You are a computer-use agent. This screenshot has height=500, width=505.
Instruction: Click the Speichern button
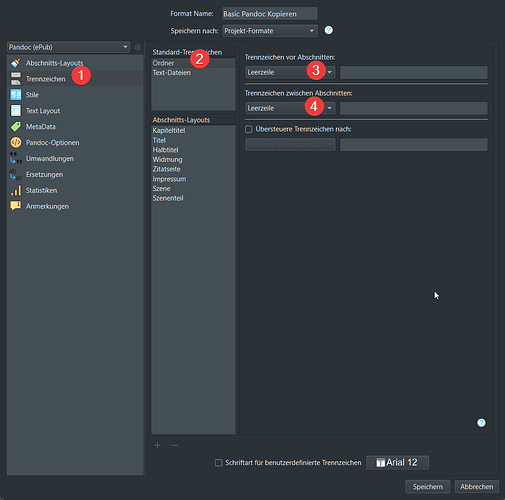pos(428,487)
